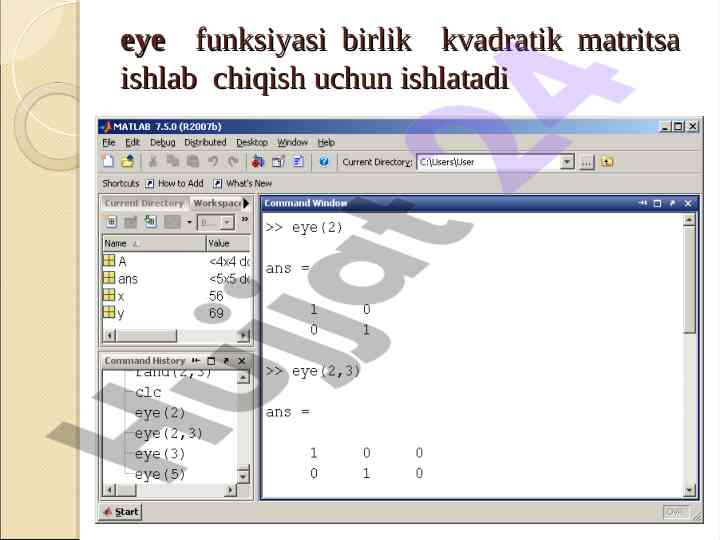Click the Current Directory path field
Image resolution: width=720 pixels, height=540 pixels.
click(x=489, y=162)
